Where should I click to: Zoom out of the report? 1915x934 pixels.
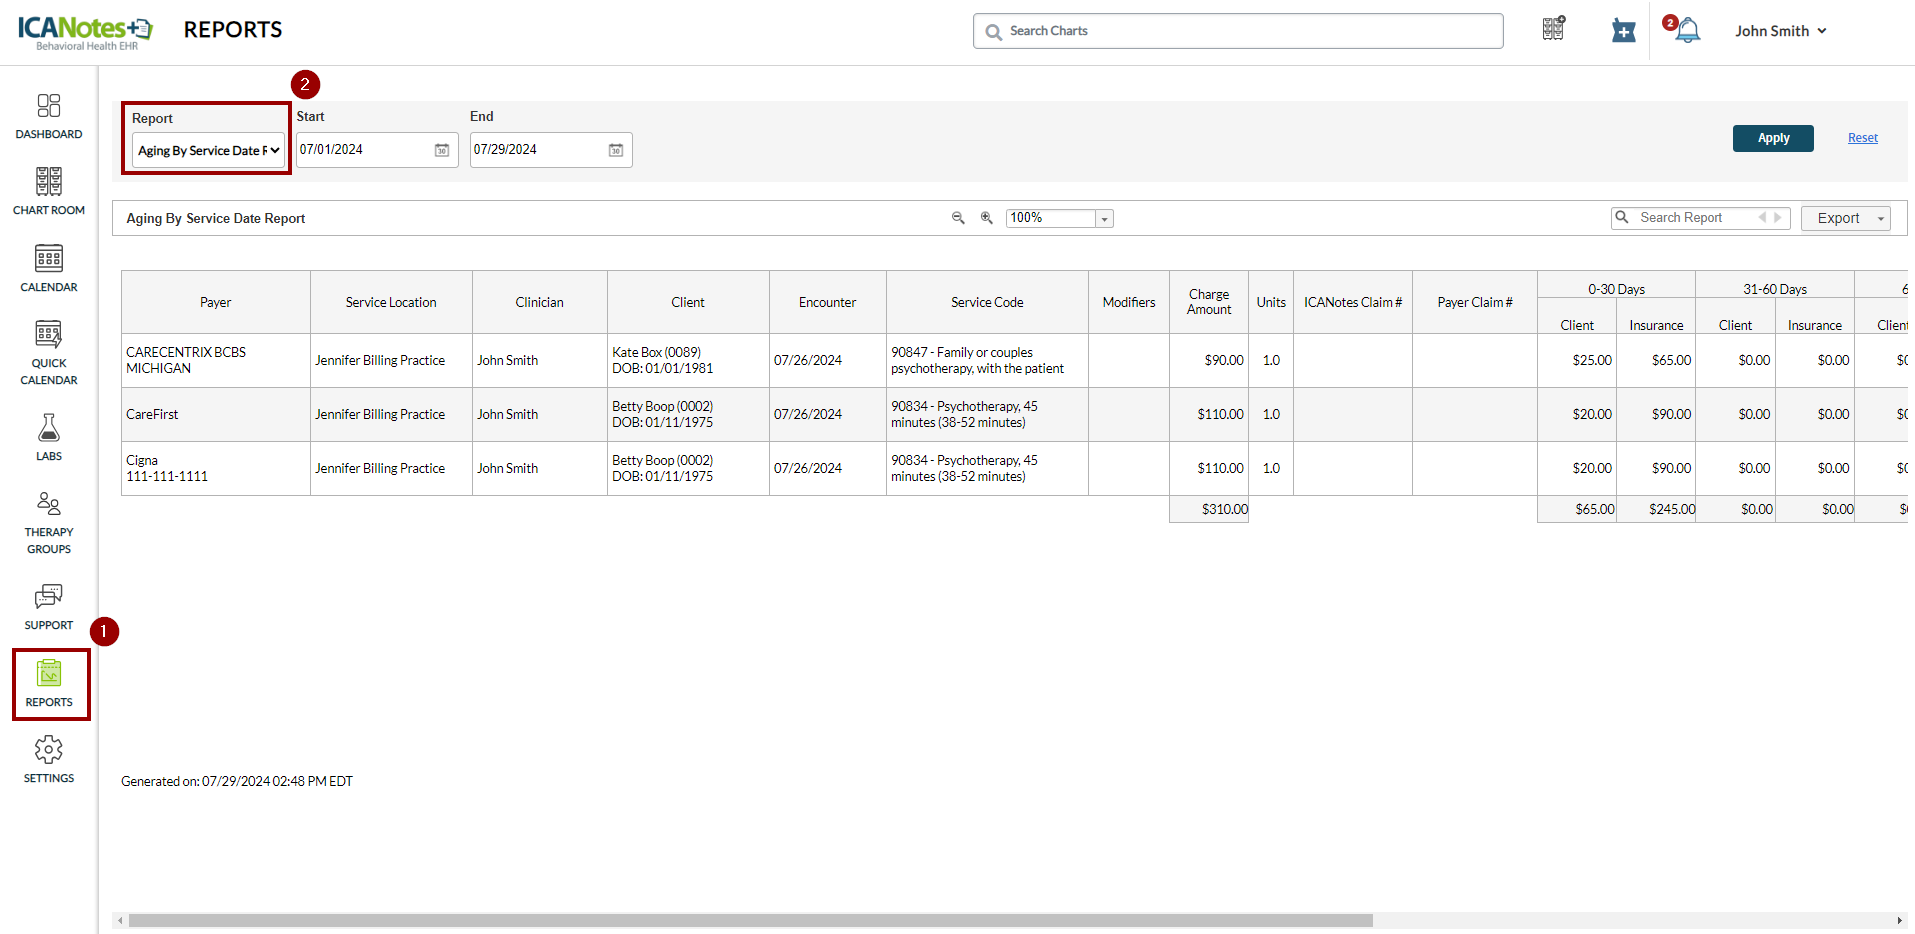[x=958, y=218]
